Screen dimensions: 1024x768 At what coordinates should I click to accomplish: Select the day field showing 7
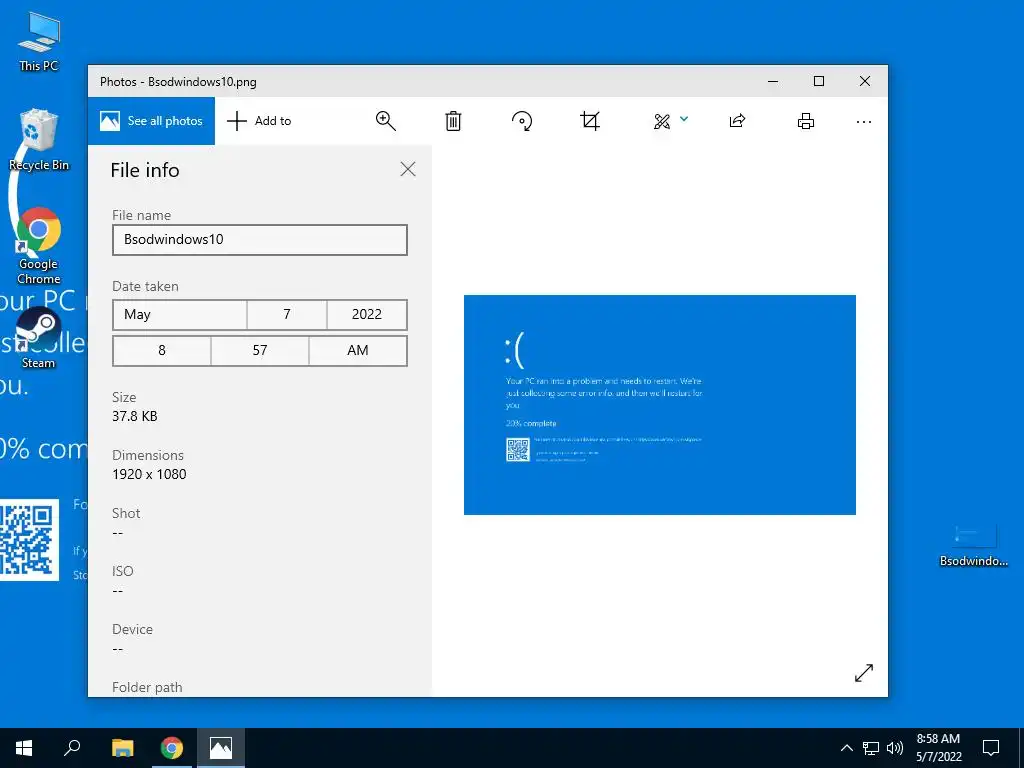[x=287, y=315]
